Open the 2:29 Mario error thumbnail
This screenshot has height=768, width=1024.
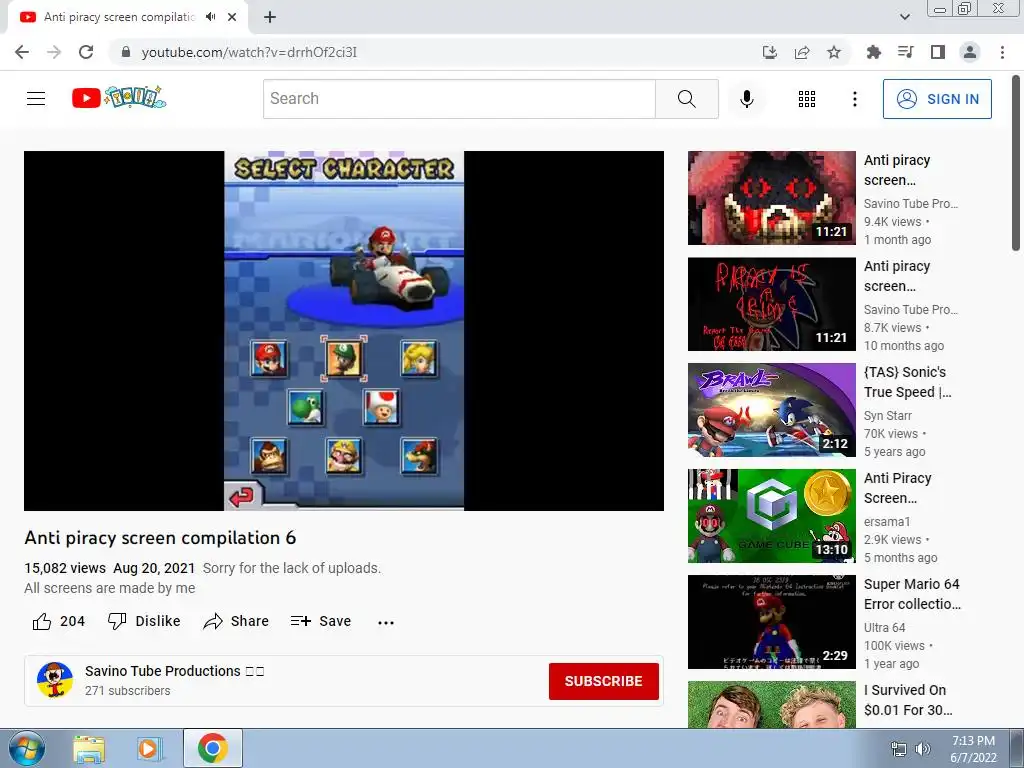click(x=771, y=622)
